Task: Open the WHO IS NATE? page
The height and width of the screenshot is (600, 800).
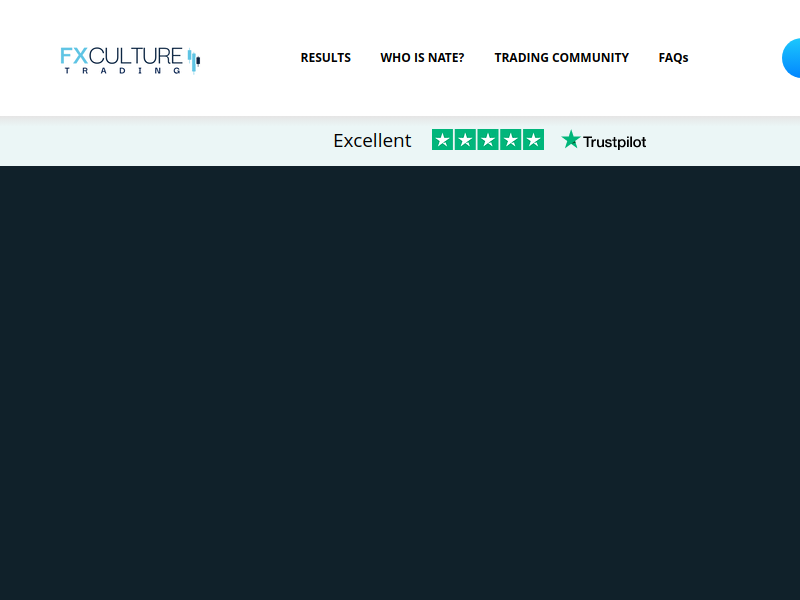Action: (x=422, y=58)
